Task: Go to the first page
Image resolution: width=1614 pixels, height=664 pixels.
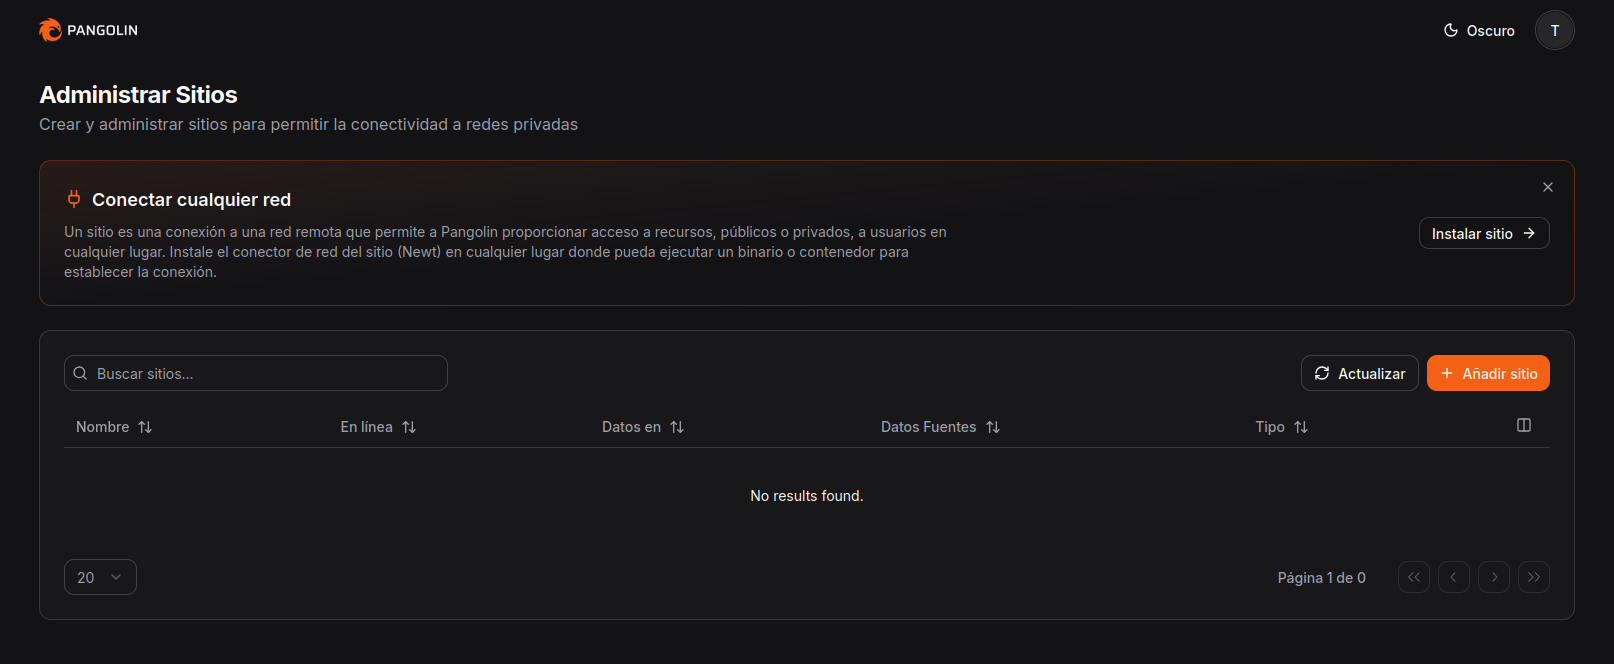Action: pyautogui.click(x=1413, y=577)
